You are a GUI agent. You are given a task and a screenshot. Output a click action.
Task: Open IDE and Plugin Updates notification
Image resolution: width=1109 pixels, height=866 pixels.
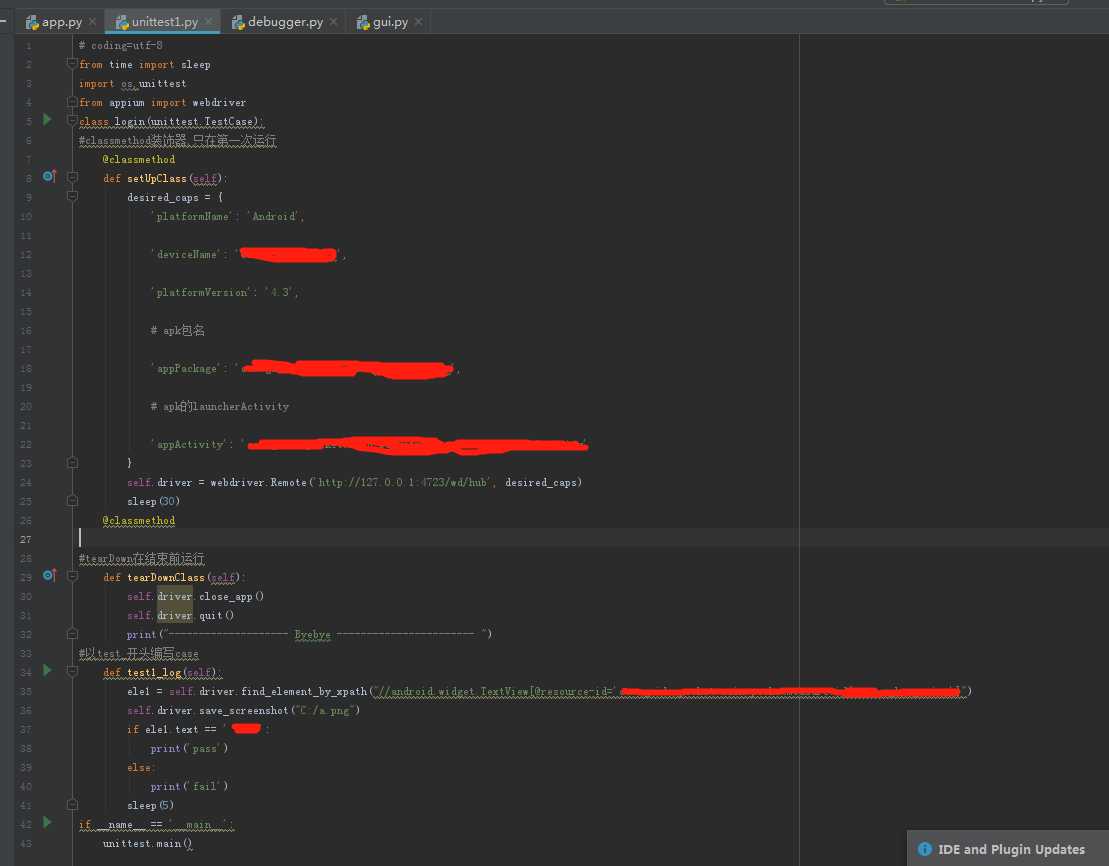(1011, 849)
